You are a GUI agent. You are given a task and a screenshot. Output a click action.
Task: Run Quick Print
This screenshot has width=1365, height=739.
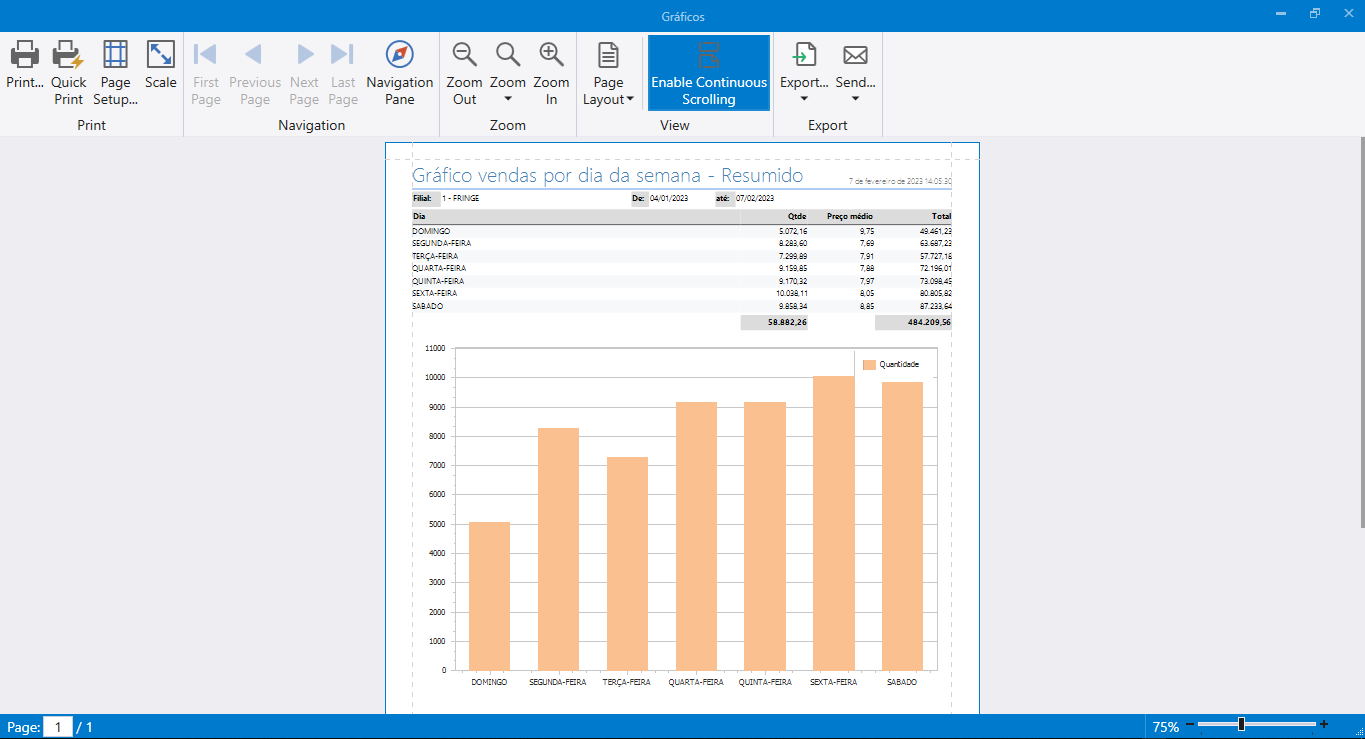click(69, 55)
